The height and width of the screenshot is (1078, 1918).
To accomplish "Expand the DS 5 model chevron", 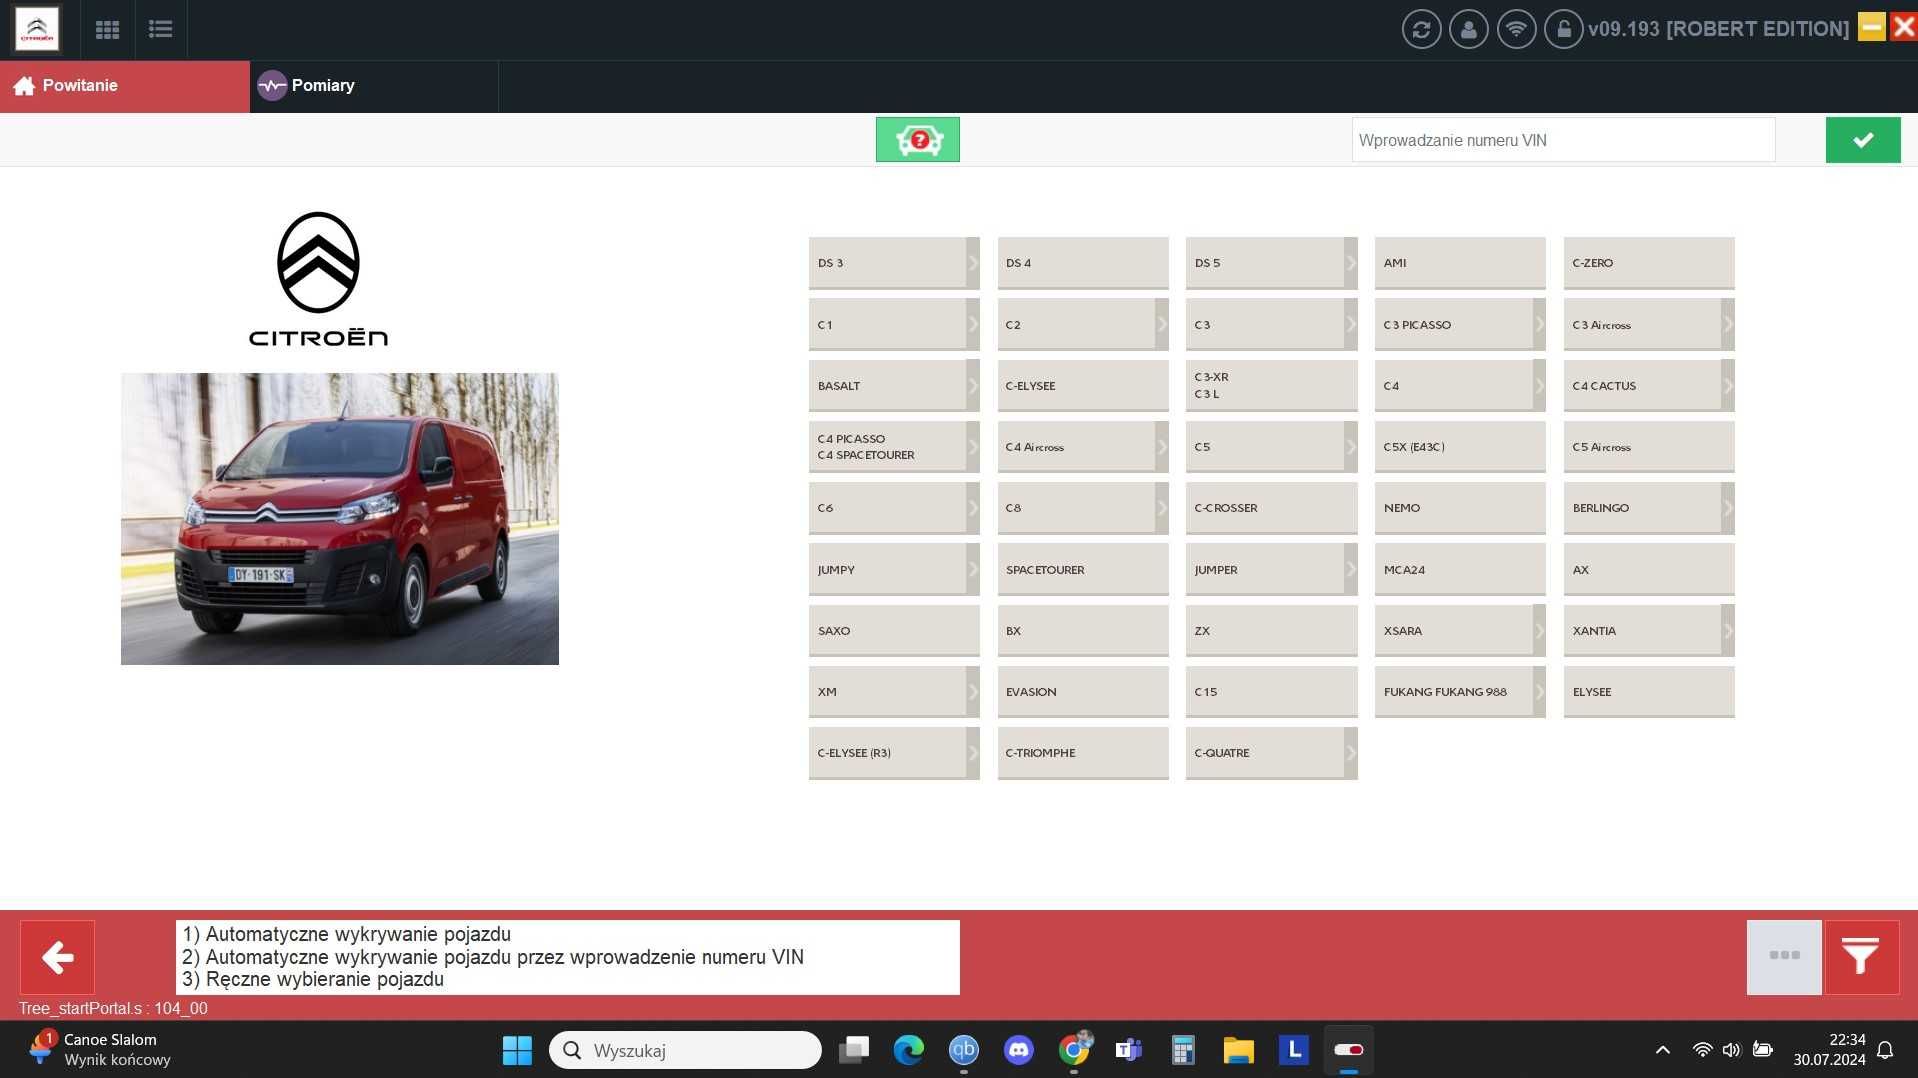I will coord(1351,263).
